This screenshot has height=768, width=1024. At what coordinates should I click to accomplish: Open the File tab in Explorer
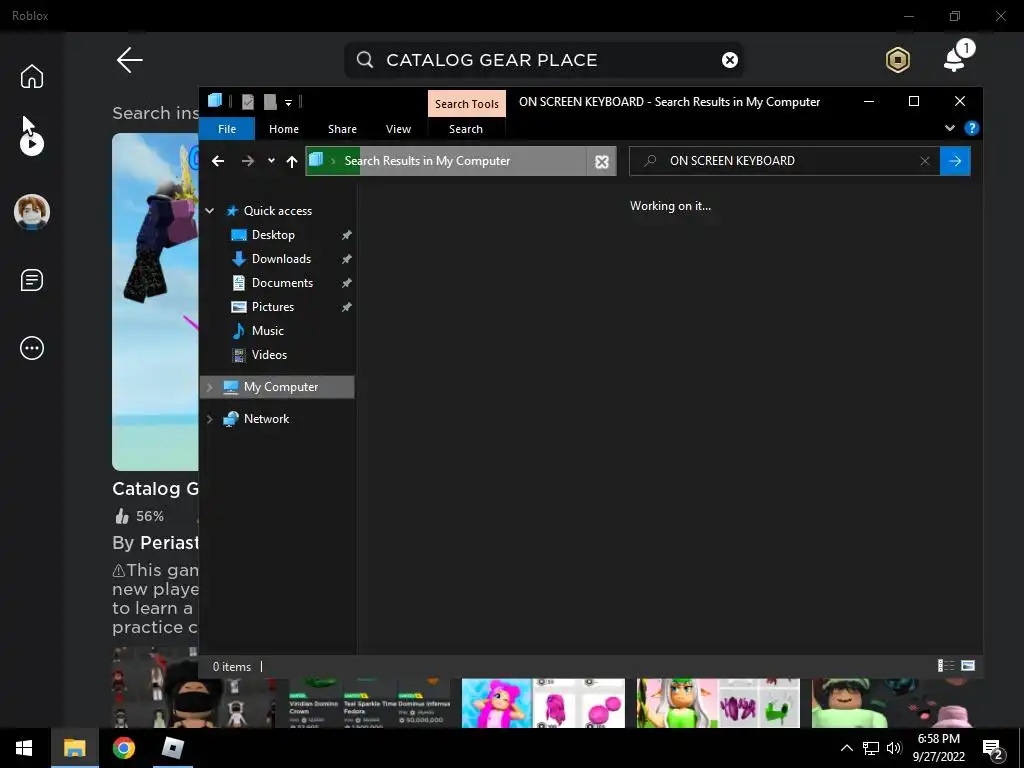point(227,129)
